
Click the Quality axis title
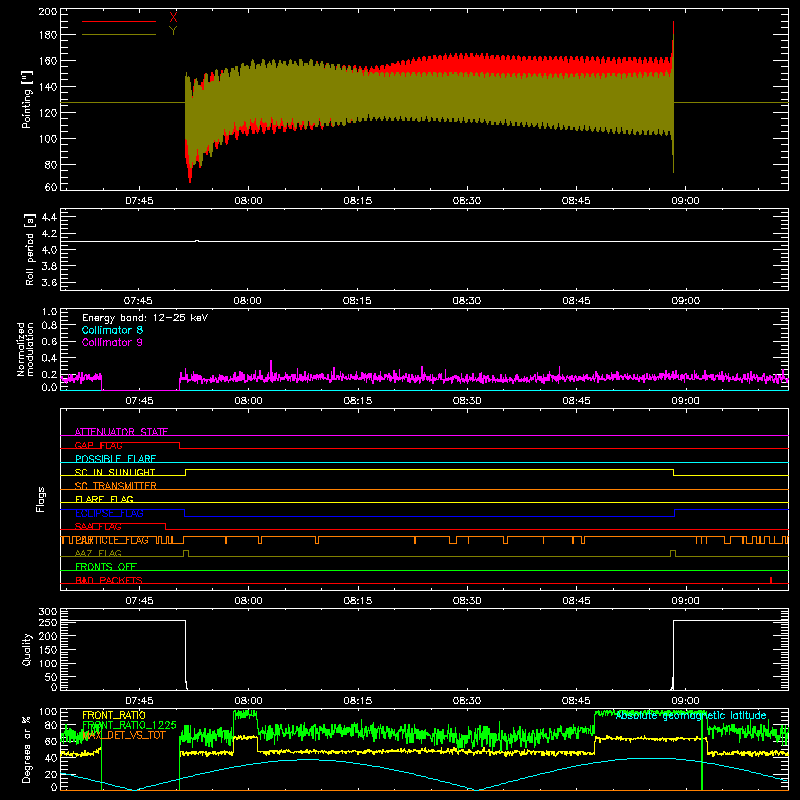27,649
